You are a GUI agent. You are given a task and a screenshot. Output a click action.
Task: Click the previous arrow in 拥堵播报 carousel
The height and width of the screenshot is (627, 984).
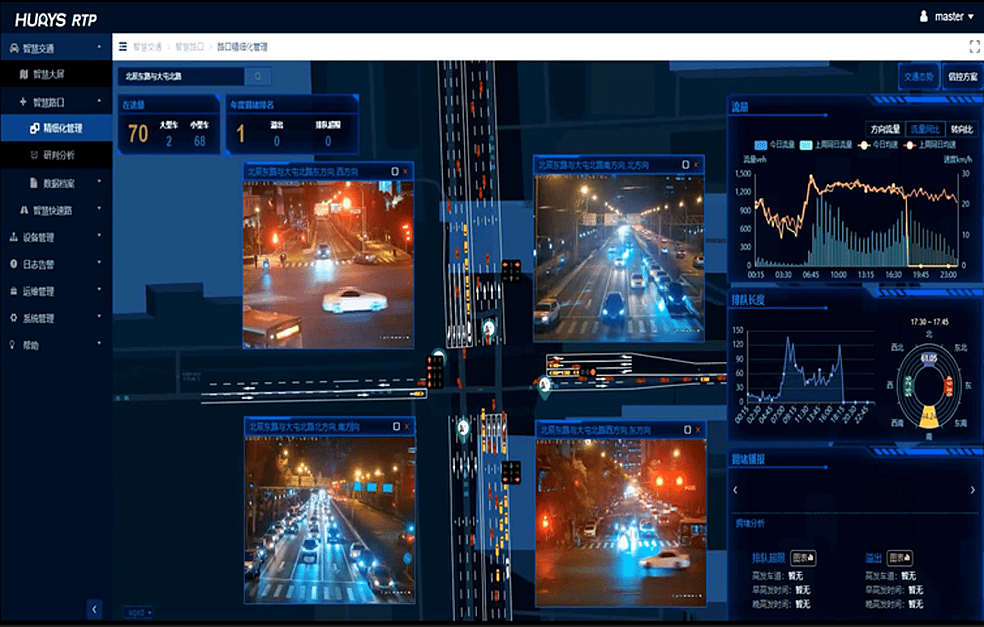click(736, 490)
